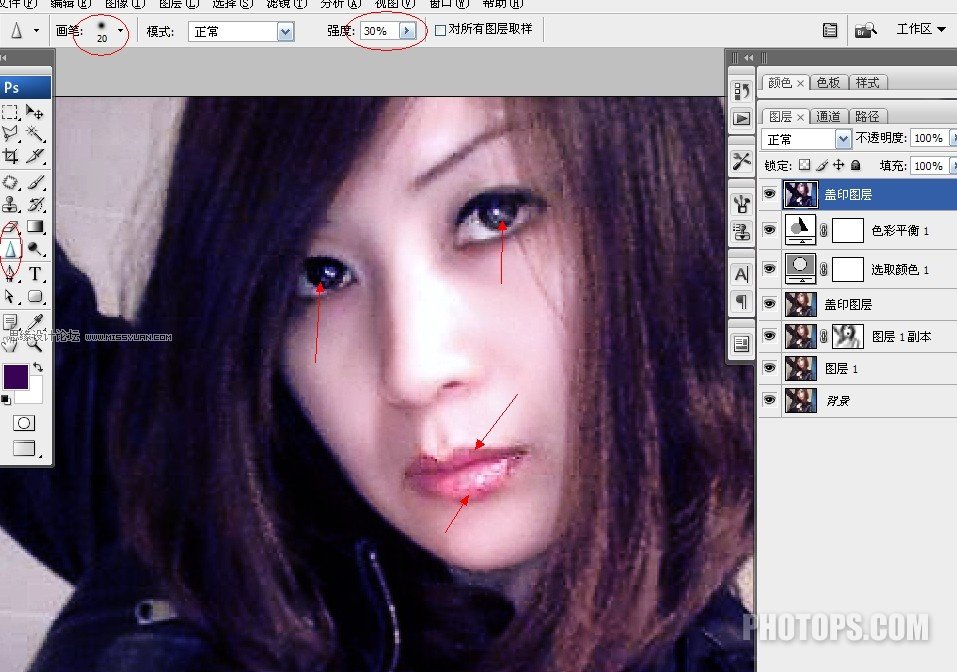Select the Eyedropper tool

35,322
